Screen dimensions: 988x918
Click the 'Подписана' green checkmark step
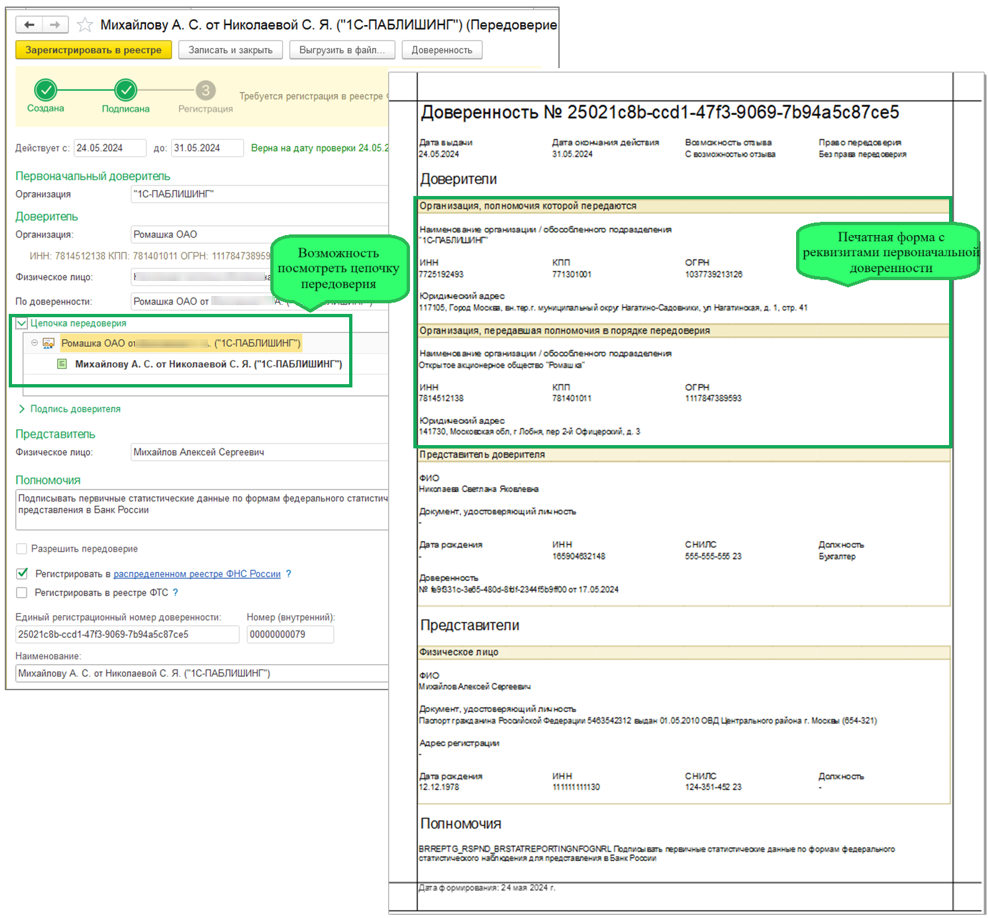pyautogui.click(x=125, y=90)
